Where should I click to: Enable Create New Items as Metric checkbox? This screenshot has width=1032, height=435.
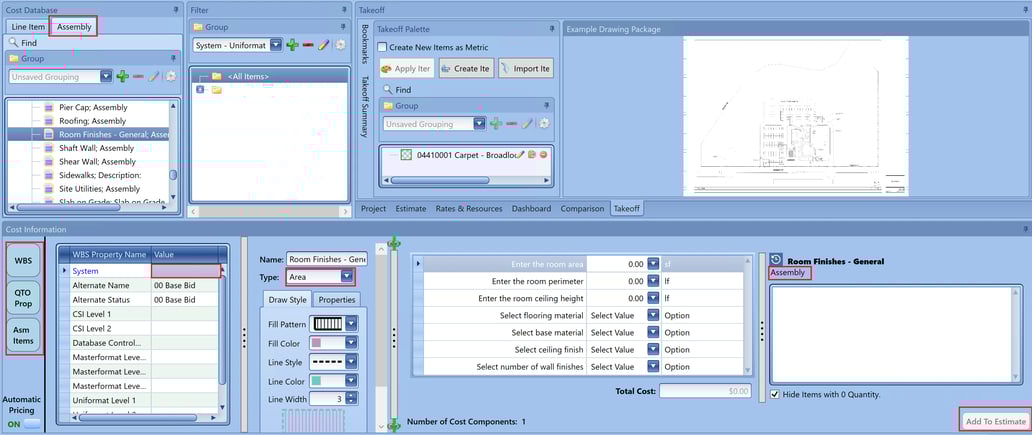click(383, 47)
